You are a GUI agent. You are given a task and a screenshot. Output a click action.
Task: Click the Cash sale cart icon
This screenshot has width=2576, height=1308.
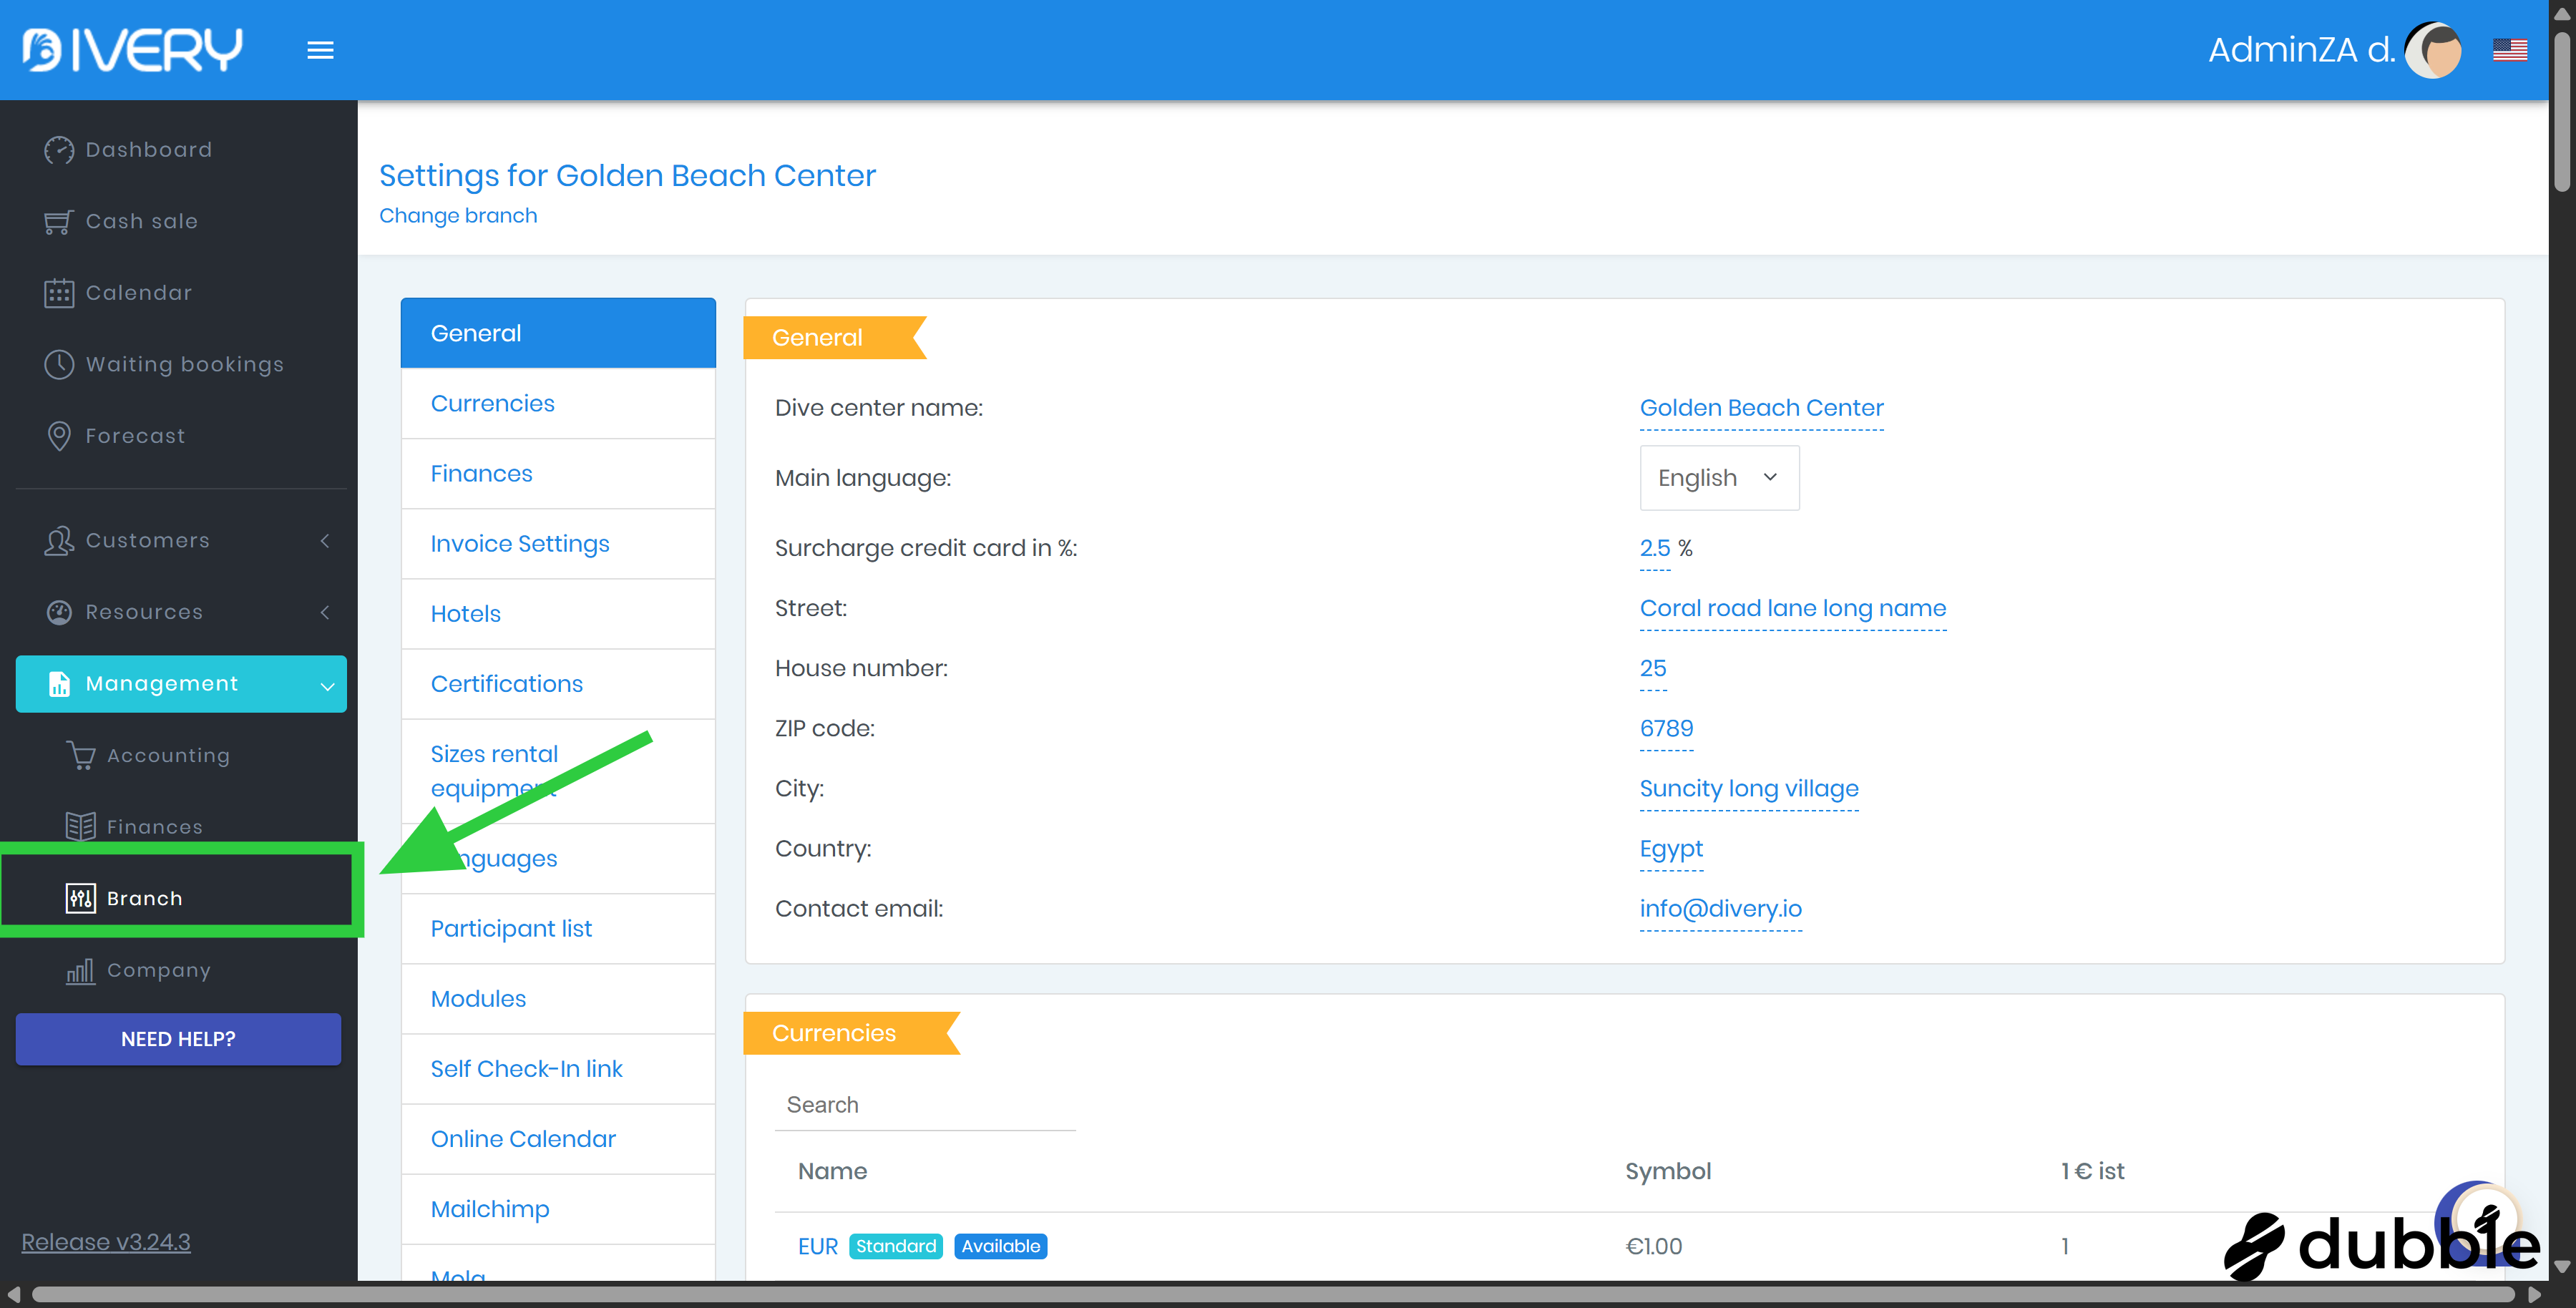(x=59, y=222)
